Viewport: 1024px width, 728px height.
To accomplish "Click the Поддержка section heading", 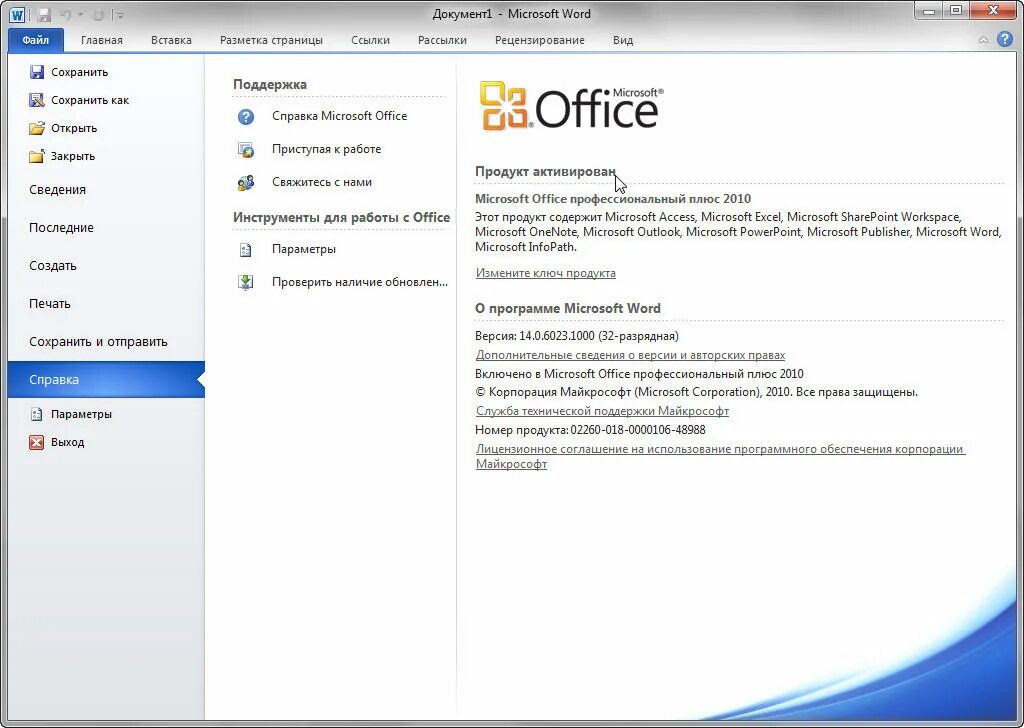I will 270,84.
